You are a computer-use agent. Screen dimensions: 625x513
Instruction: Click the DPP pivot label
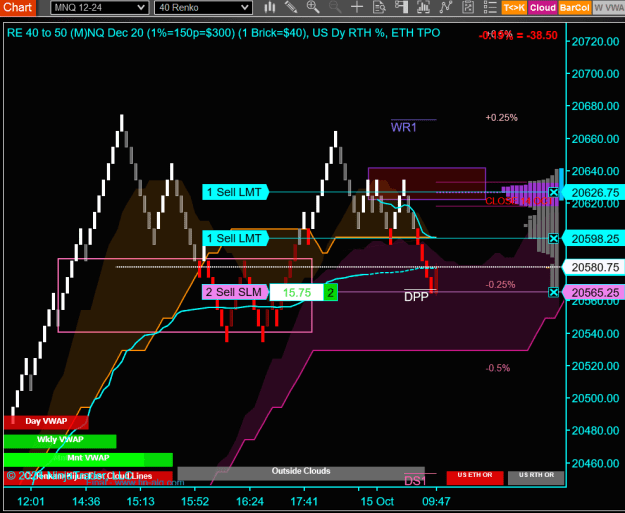[x=416, y=297]
